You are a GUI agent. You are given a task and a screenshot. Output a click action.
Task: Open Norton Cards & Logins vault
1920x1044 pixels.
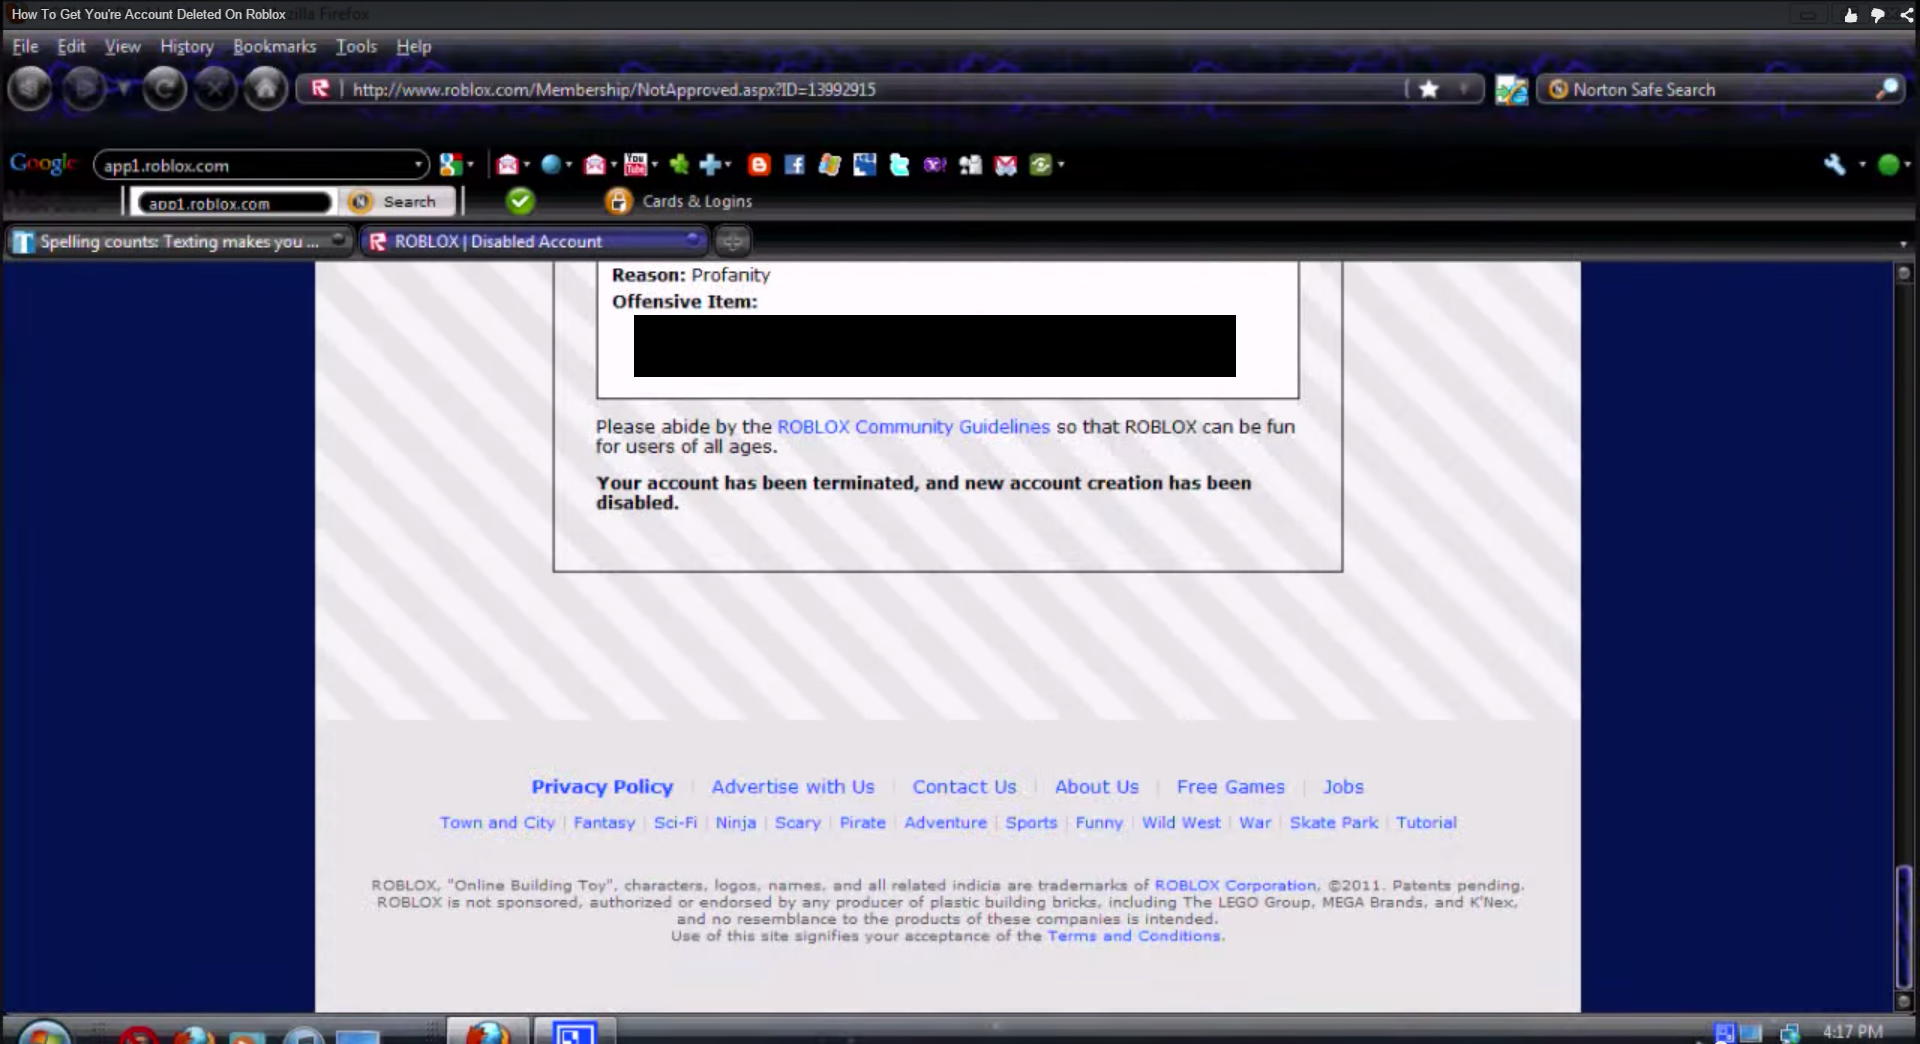[x=679, y=201]
